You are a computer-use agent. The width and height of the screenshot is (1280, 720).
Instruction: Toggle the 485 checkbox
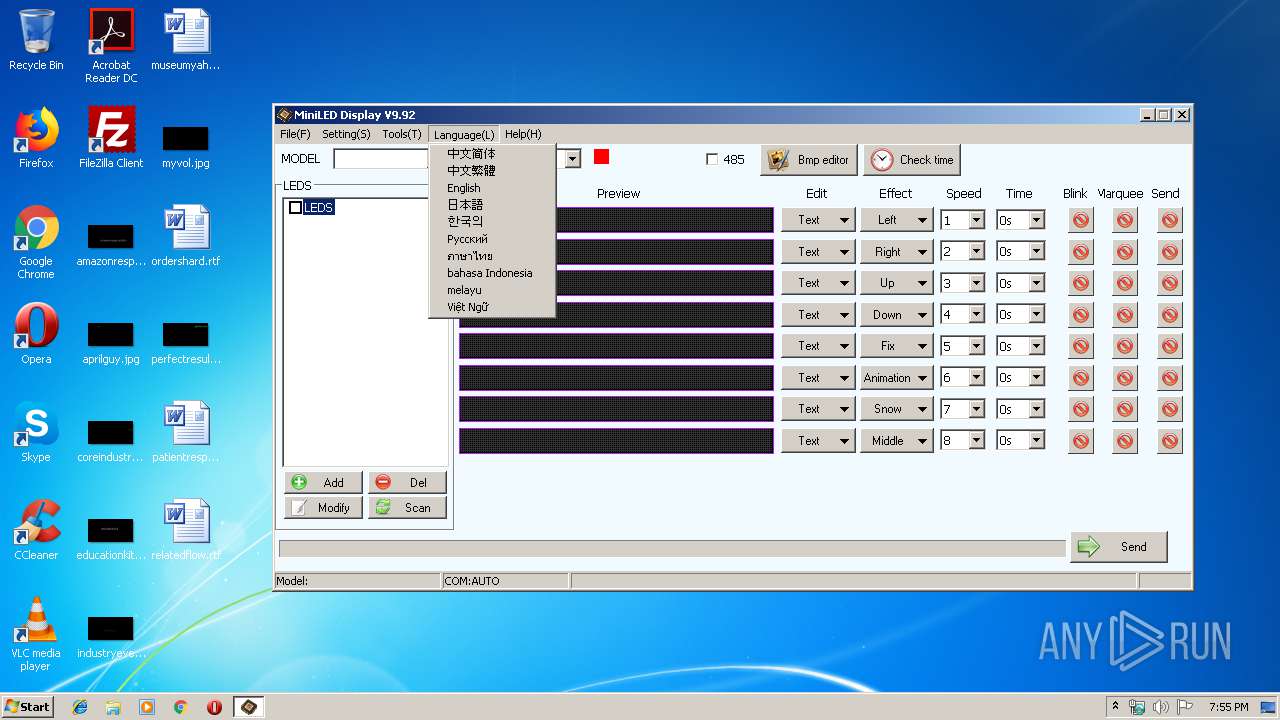(x=712, y=159)
